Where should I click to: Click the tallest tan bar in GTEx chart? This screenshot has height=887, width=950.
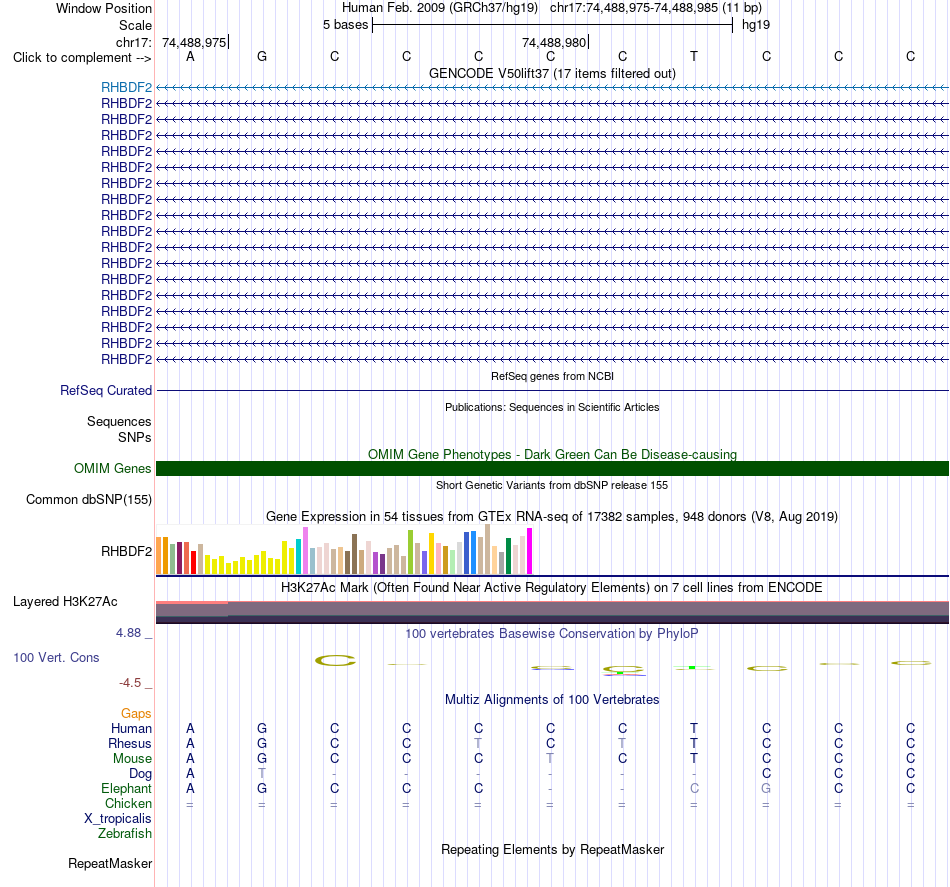coord(487,549)
